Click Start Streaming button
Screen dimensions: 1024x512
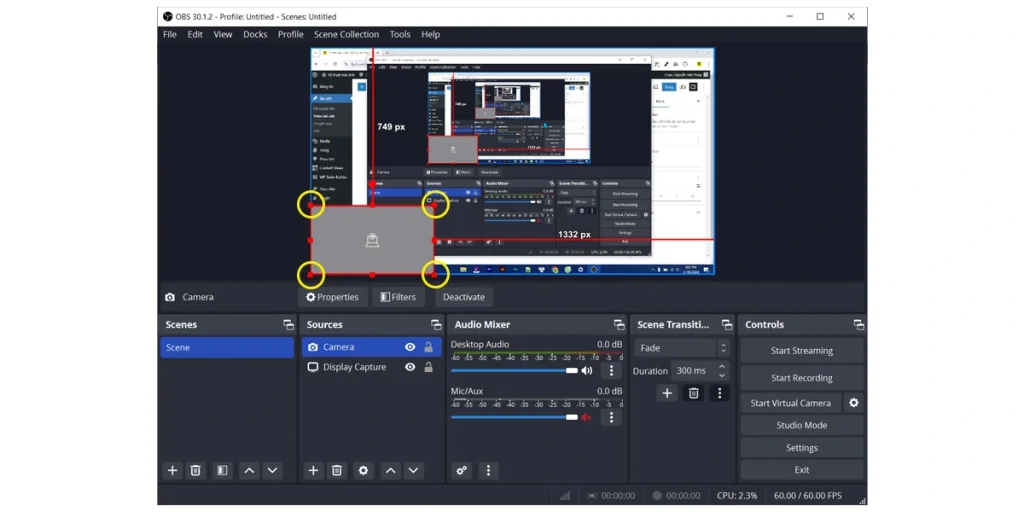tap(802, 351)
